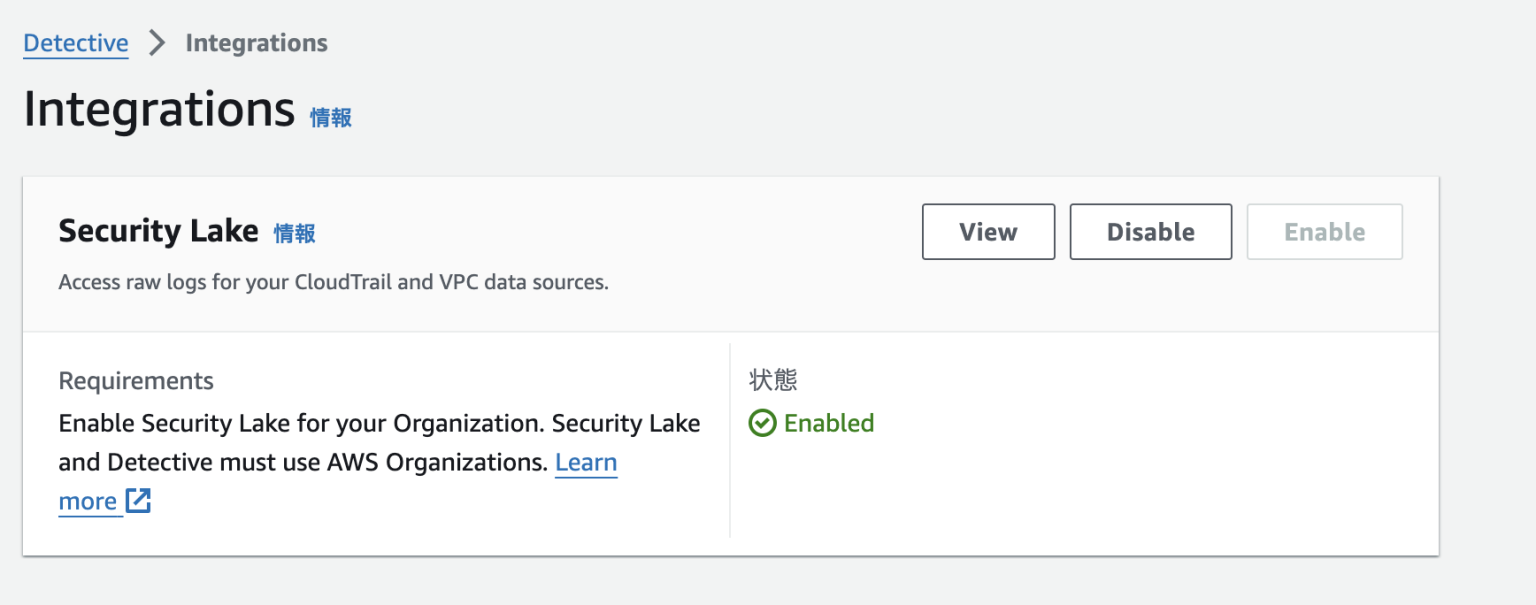Open the 情報 info link beside Security Lake

point(296,233)
